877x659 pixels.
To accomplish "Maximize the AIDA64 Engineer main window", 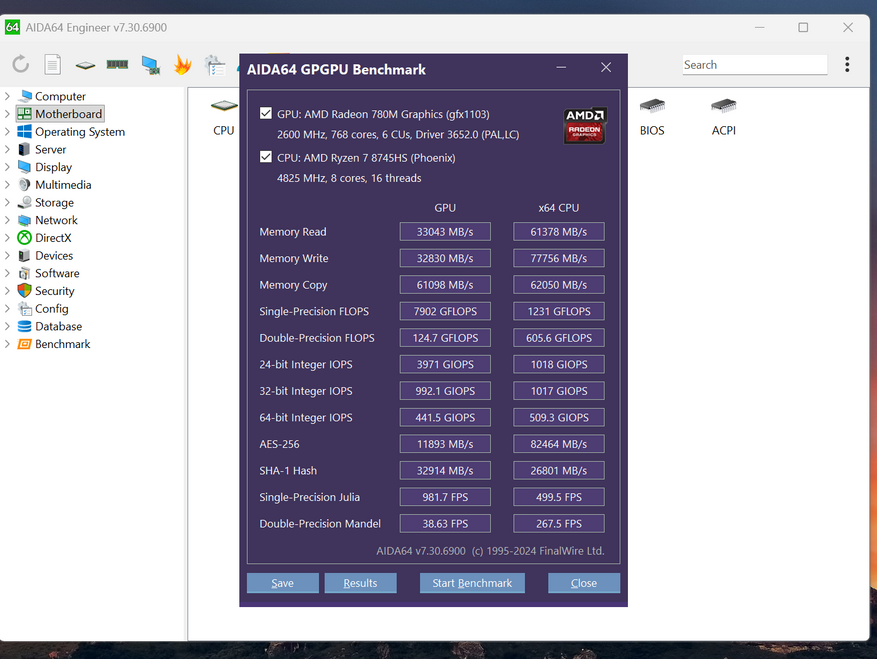I will click(803, 27).
